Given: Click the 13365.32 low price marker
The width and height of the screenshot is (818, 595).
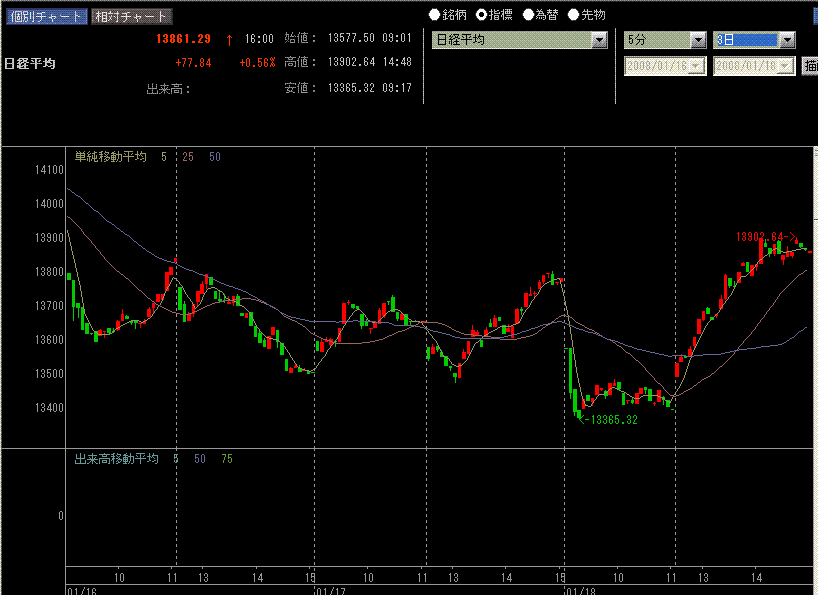Looking at the screenshot, I should pyautogui.click(x=612, y=419).
